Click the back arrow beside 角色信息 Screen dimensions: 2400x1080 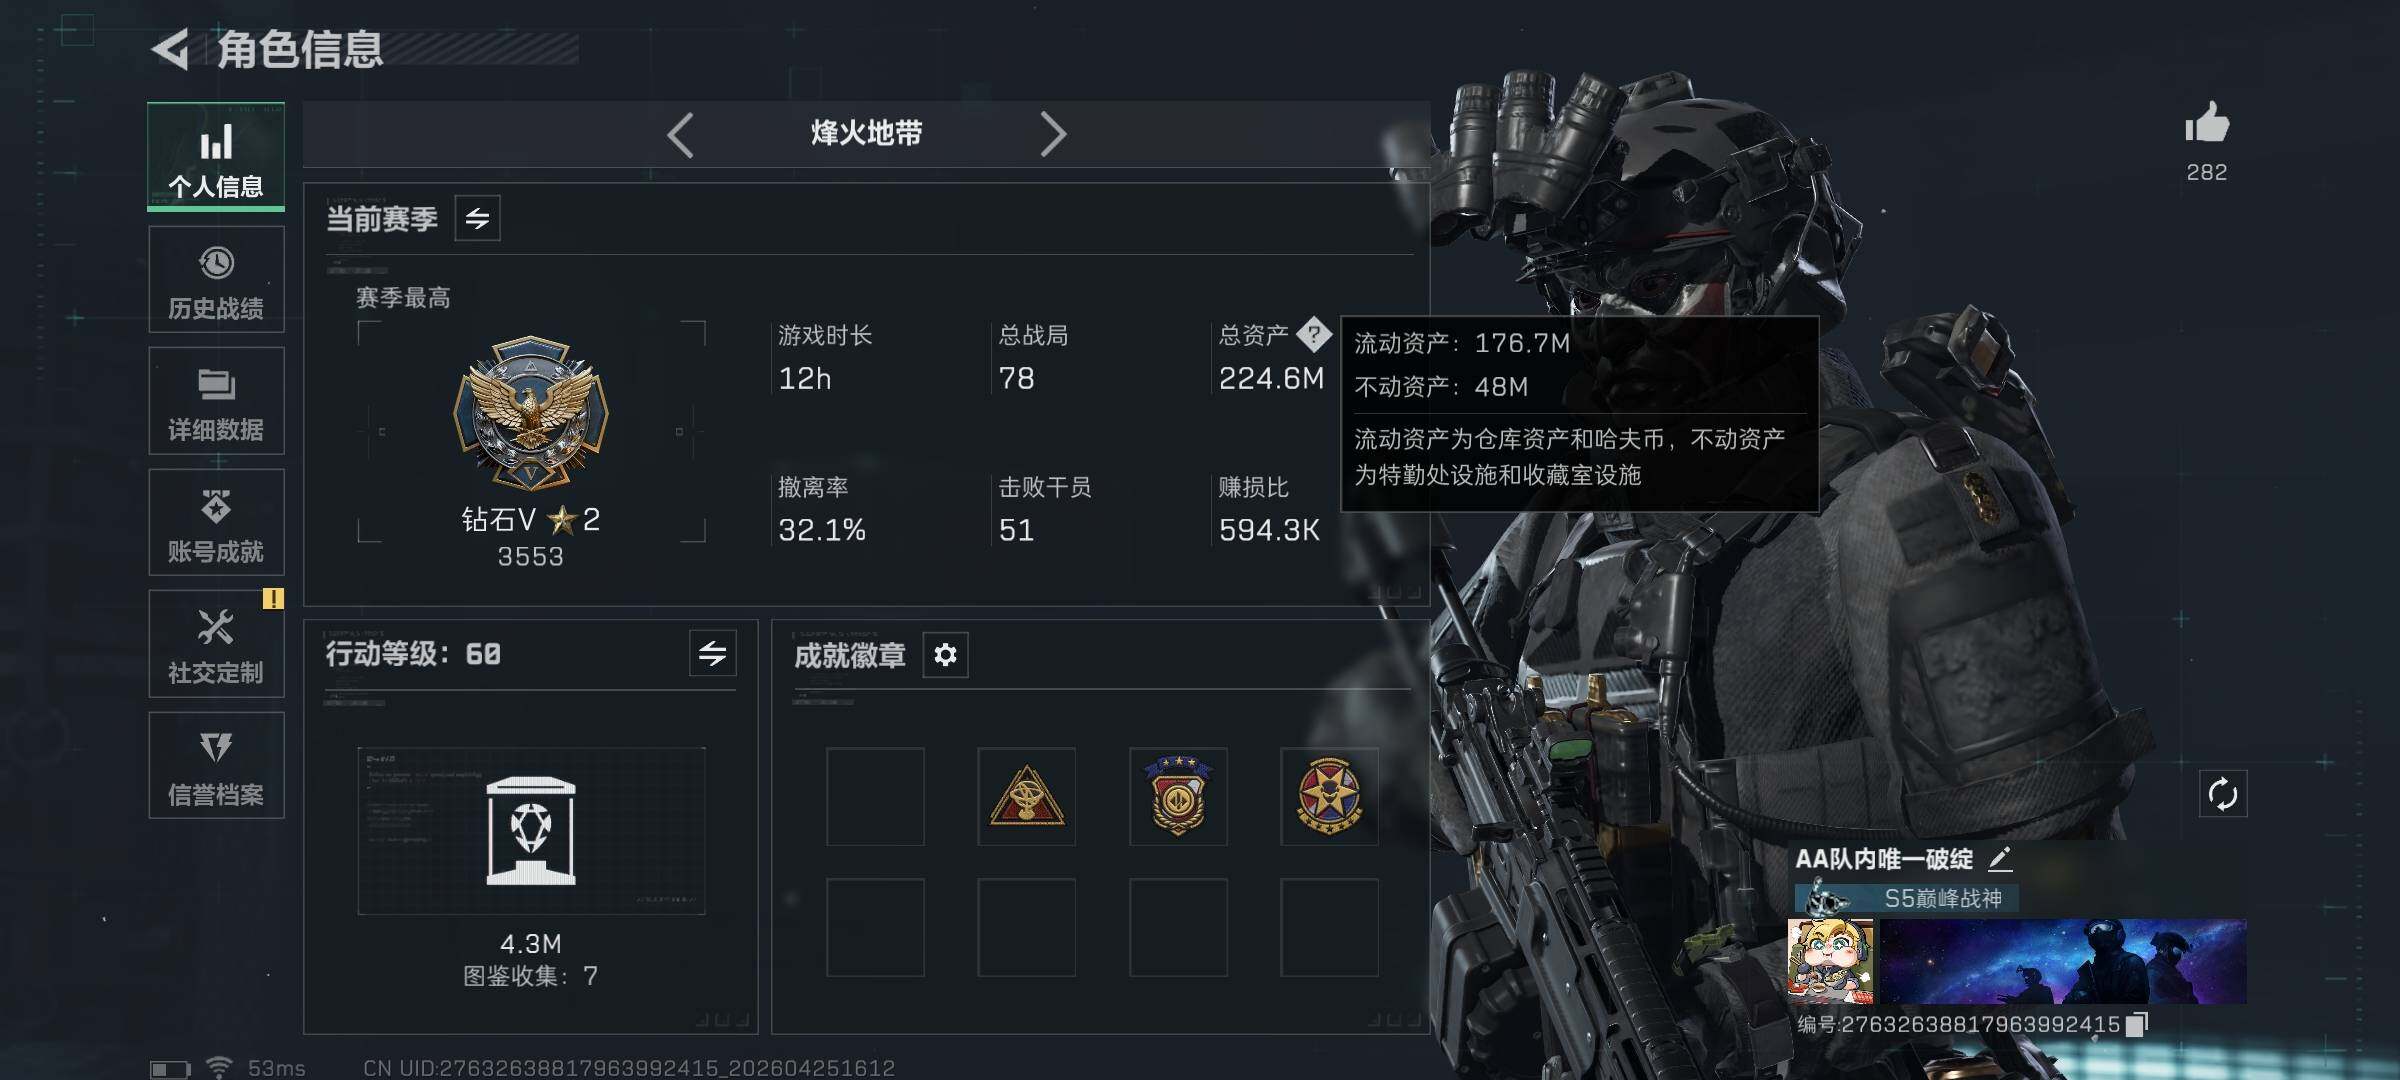tap(171, 49)
